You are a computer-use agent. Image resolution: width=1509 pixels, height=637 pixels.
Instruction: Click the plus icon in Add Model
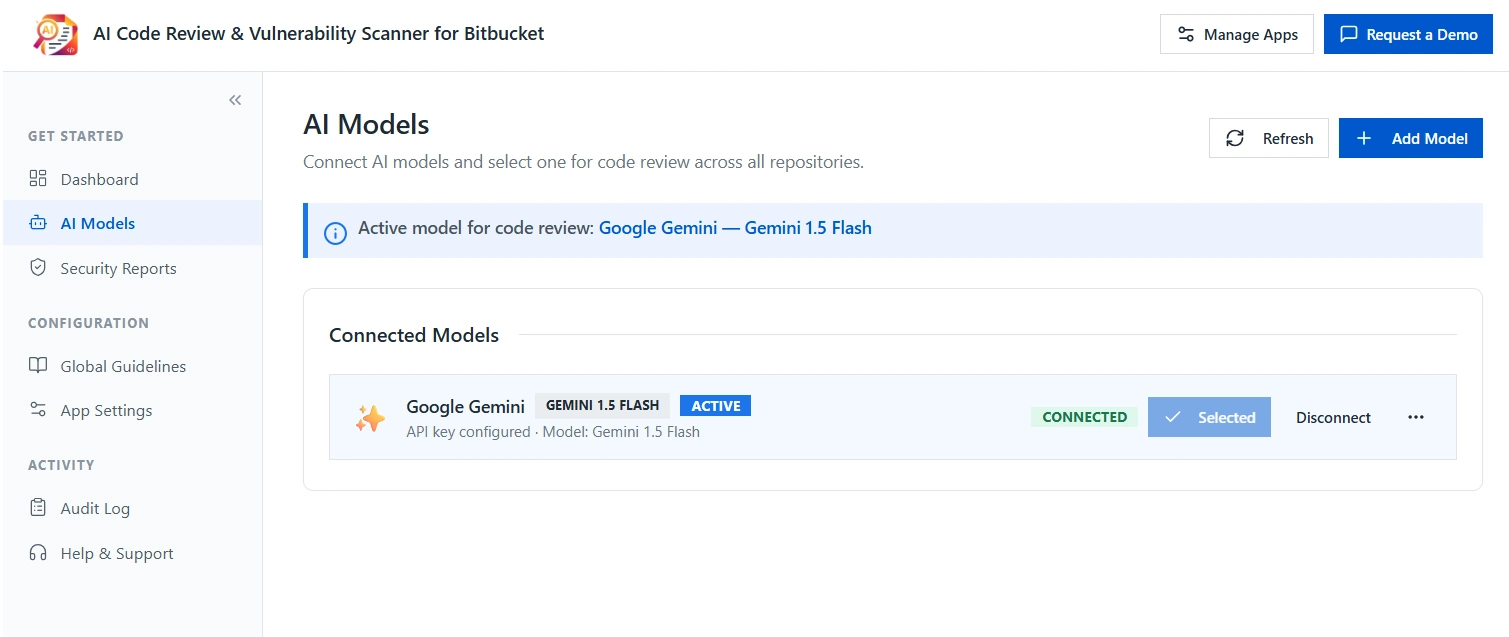[x=1364, y=138]
